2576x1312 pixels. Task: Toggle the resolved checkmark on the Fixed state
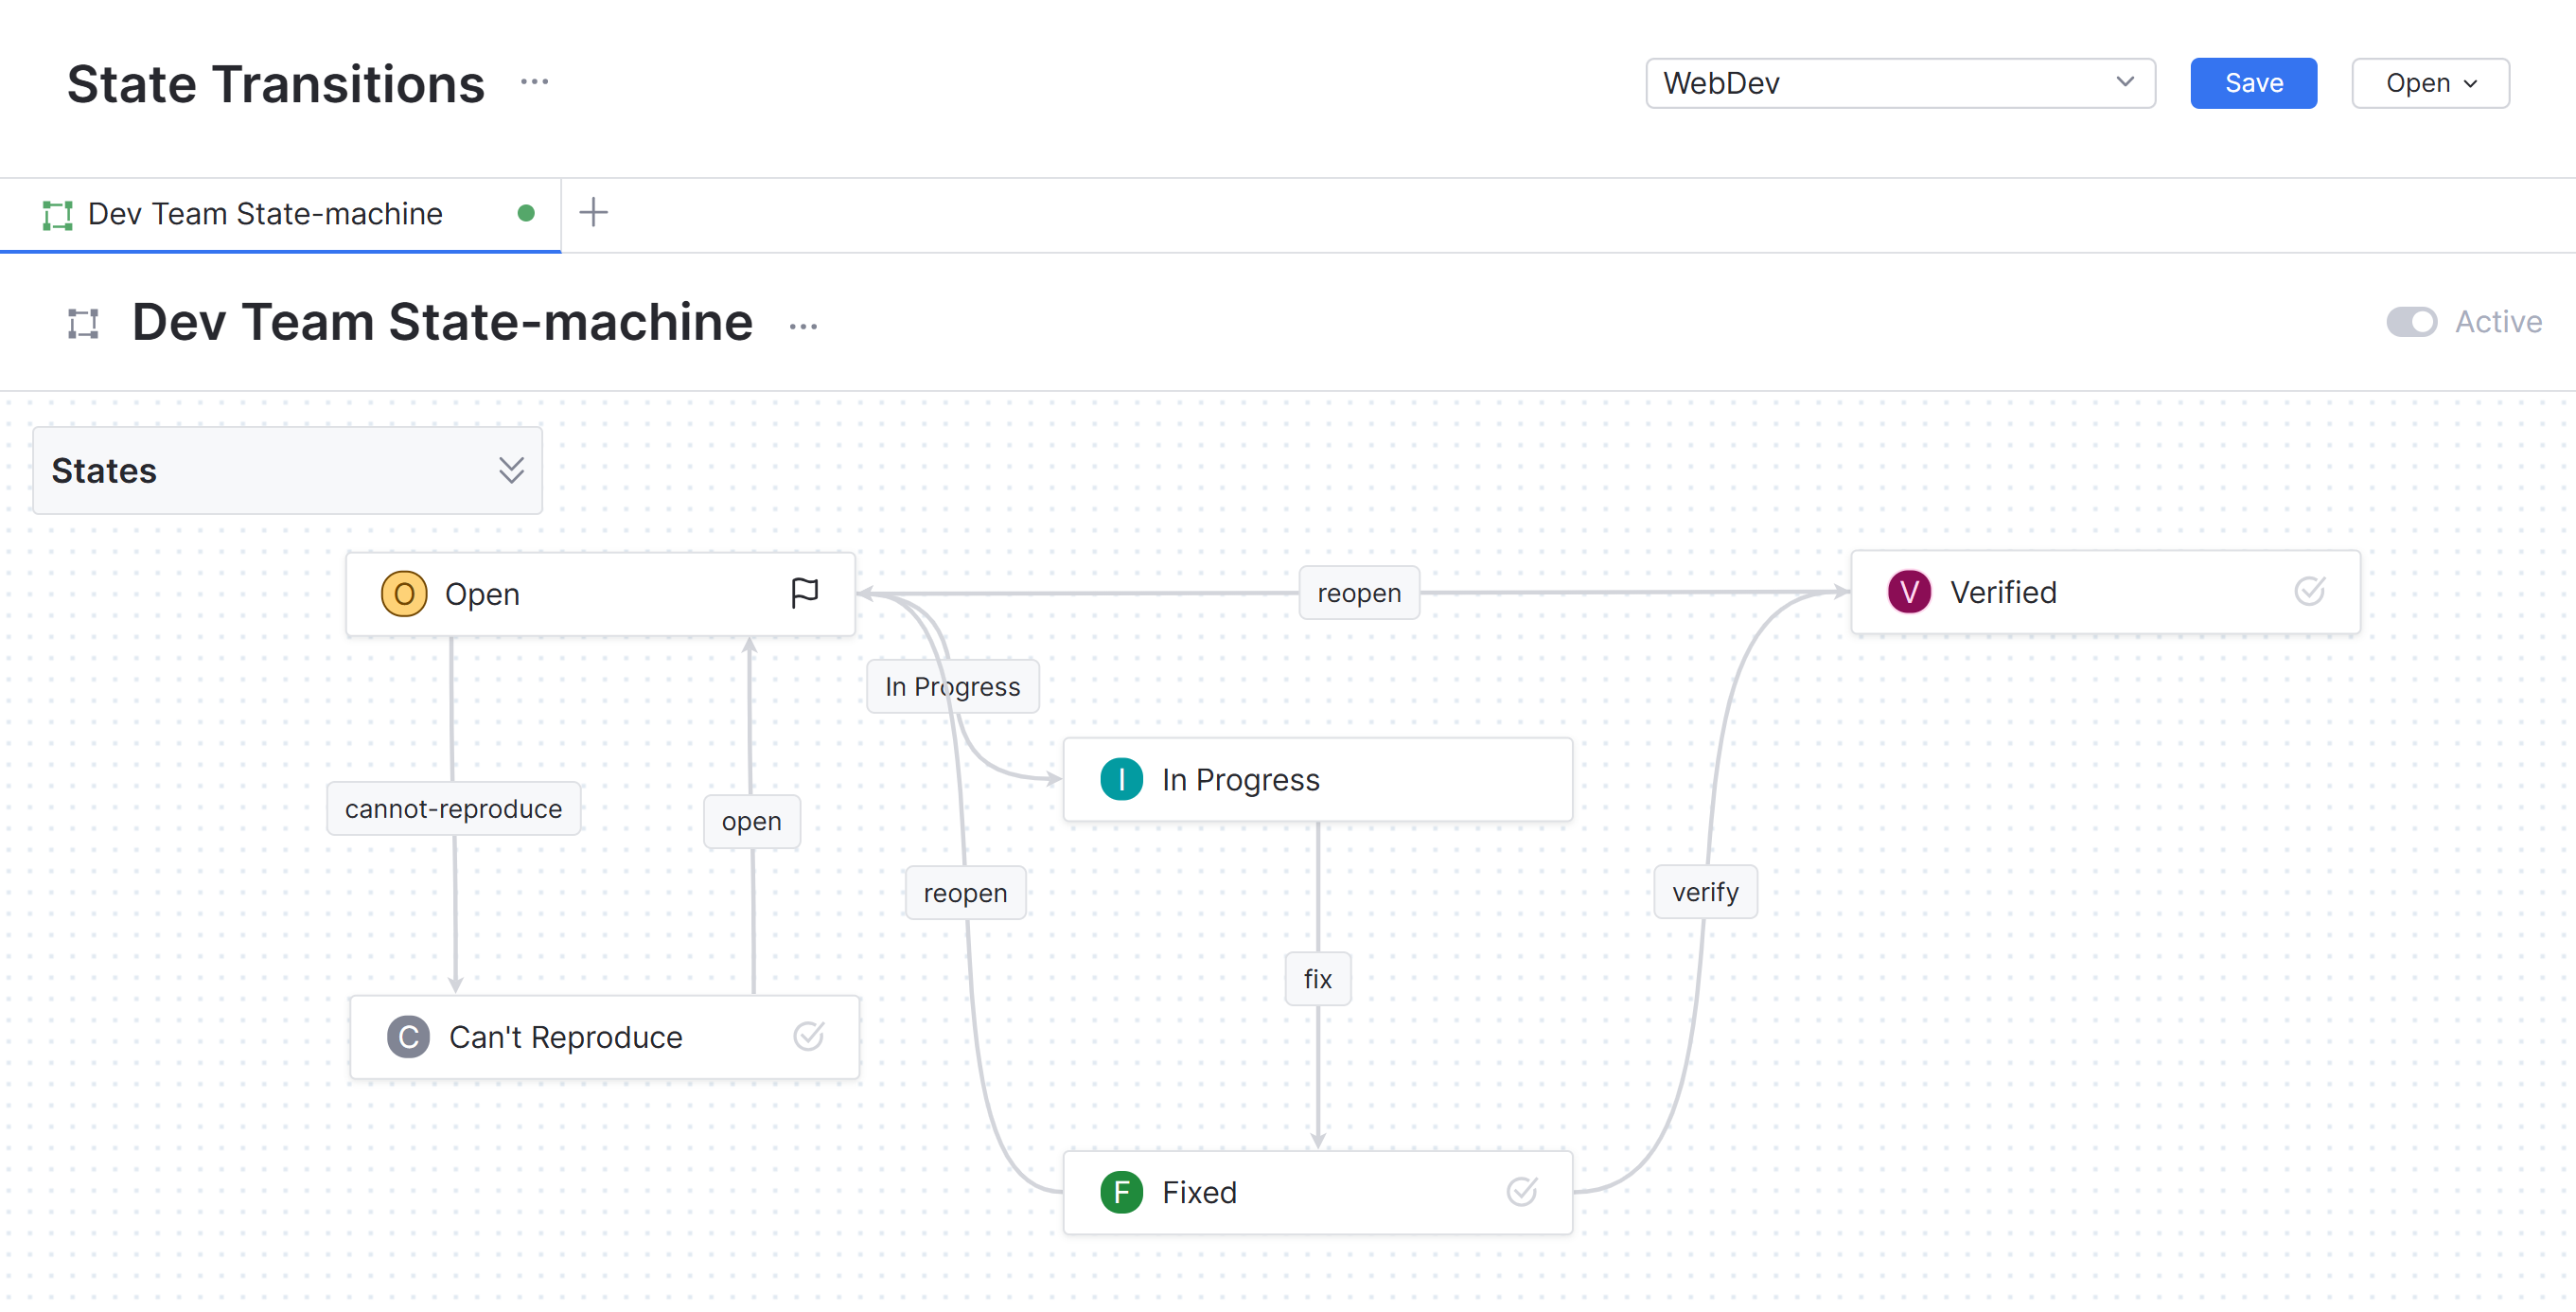[x=1521, y=1192]
